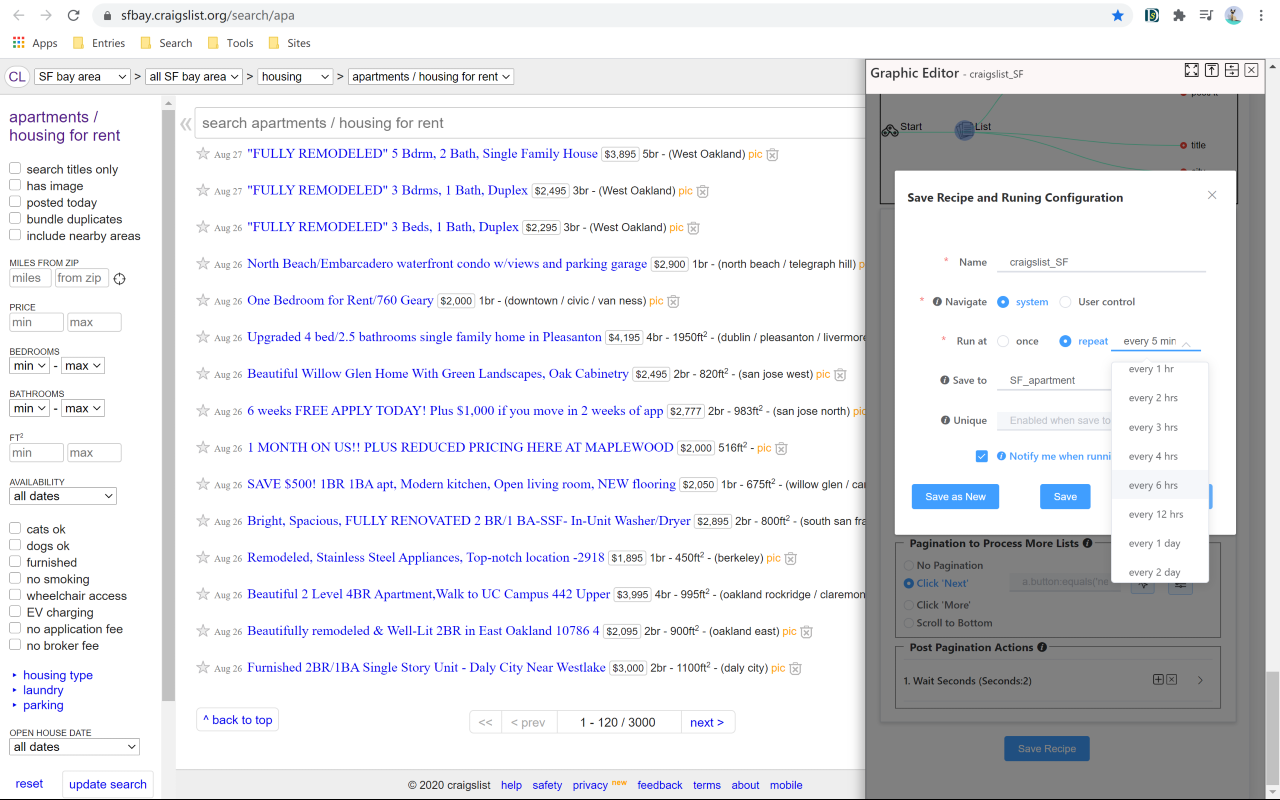Click the dock-to-top icon in Graphic Editor

1211,70
